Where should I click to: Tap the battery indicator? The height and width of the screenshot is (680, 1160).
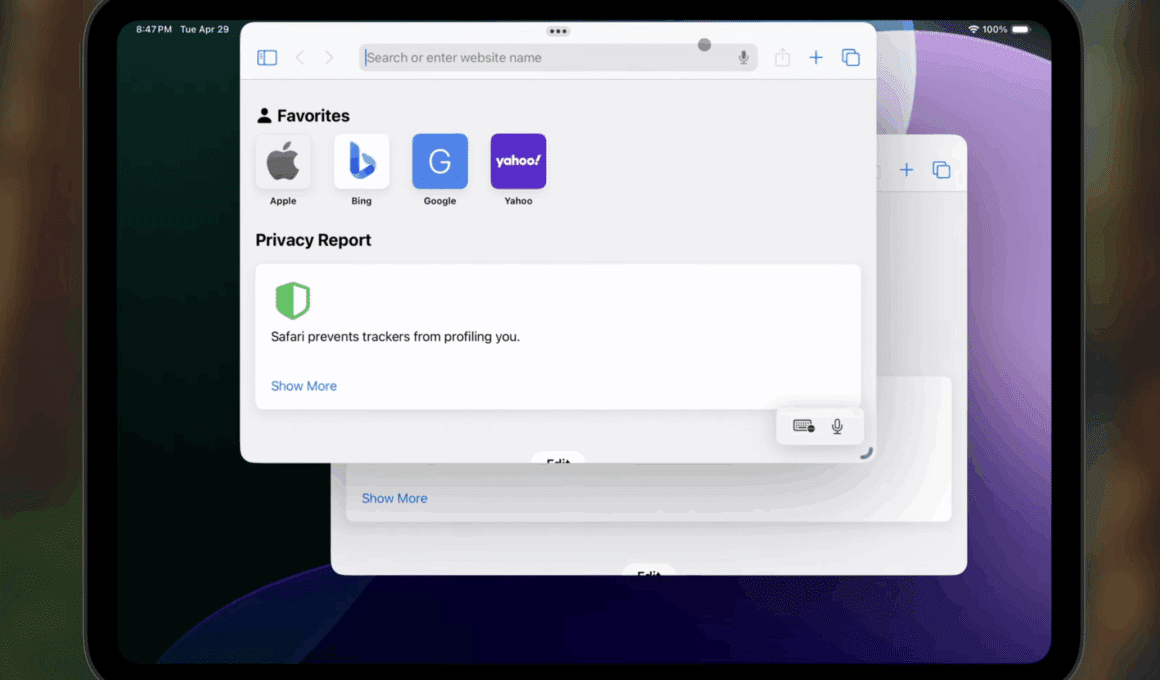pyautogui.click(x=1021, y=30)
